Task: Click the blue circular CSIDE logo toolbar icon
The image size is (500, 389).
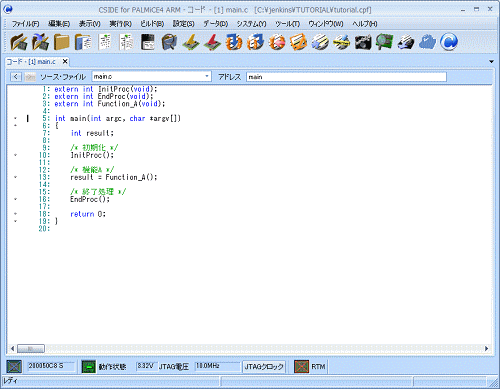Action: point(449,42)
